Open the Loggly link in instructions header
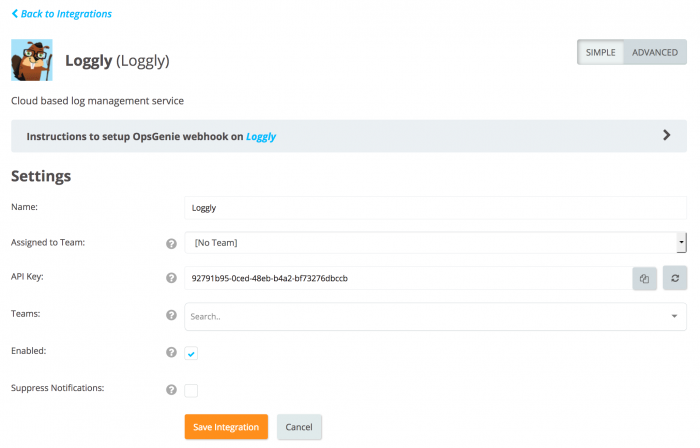The height and width of the screenshot is (448, 700). (x=261, y=137)
